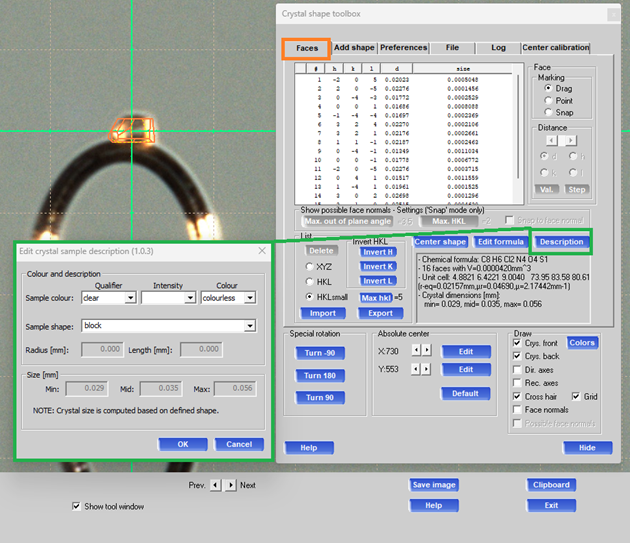This screenshot has height=543, width=630.
Task: Click the Prev. left arrow button
Action: [215, 485]
